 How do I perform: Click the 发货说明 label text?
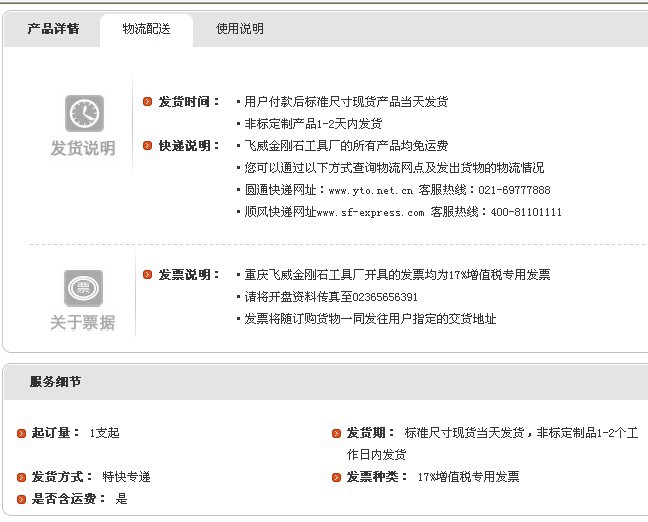[83, 149]
